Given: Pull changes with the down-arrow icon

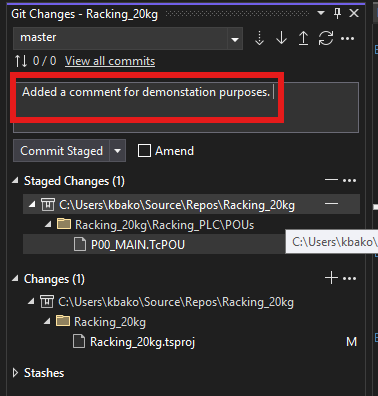Looking at the screenshot, I should pyautogui.click(x=281, y=38).
